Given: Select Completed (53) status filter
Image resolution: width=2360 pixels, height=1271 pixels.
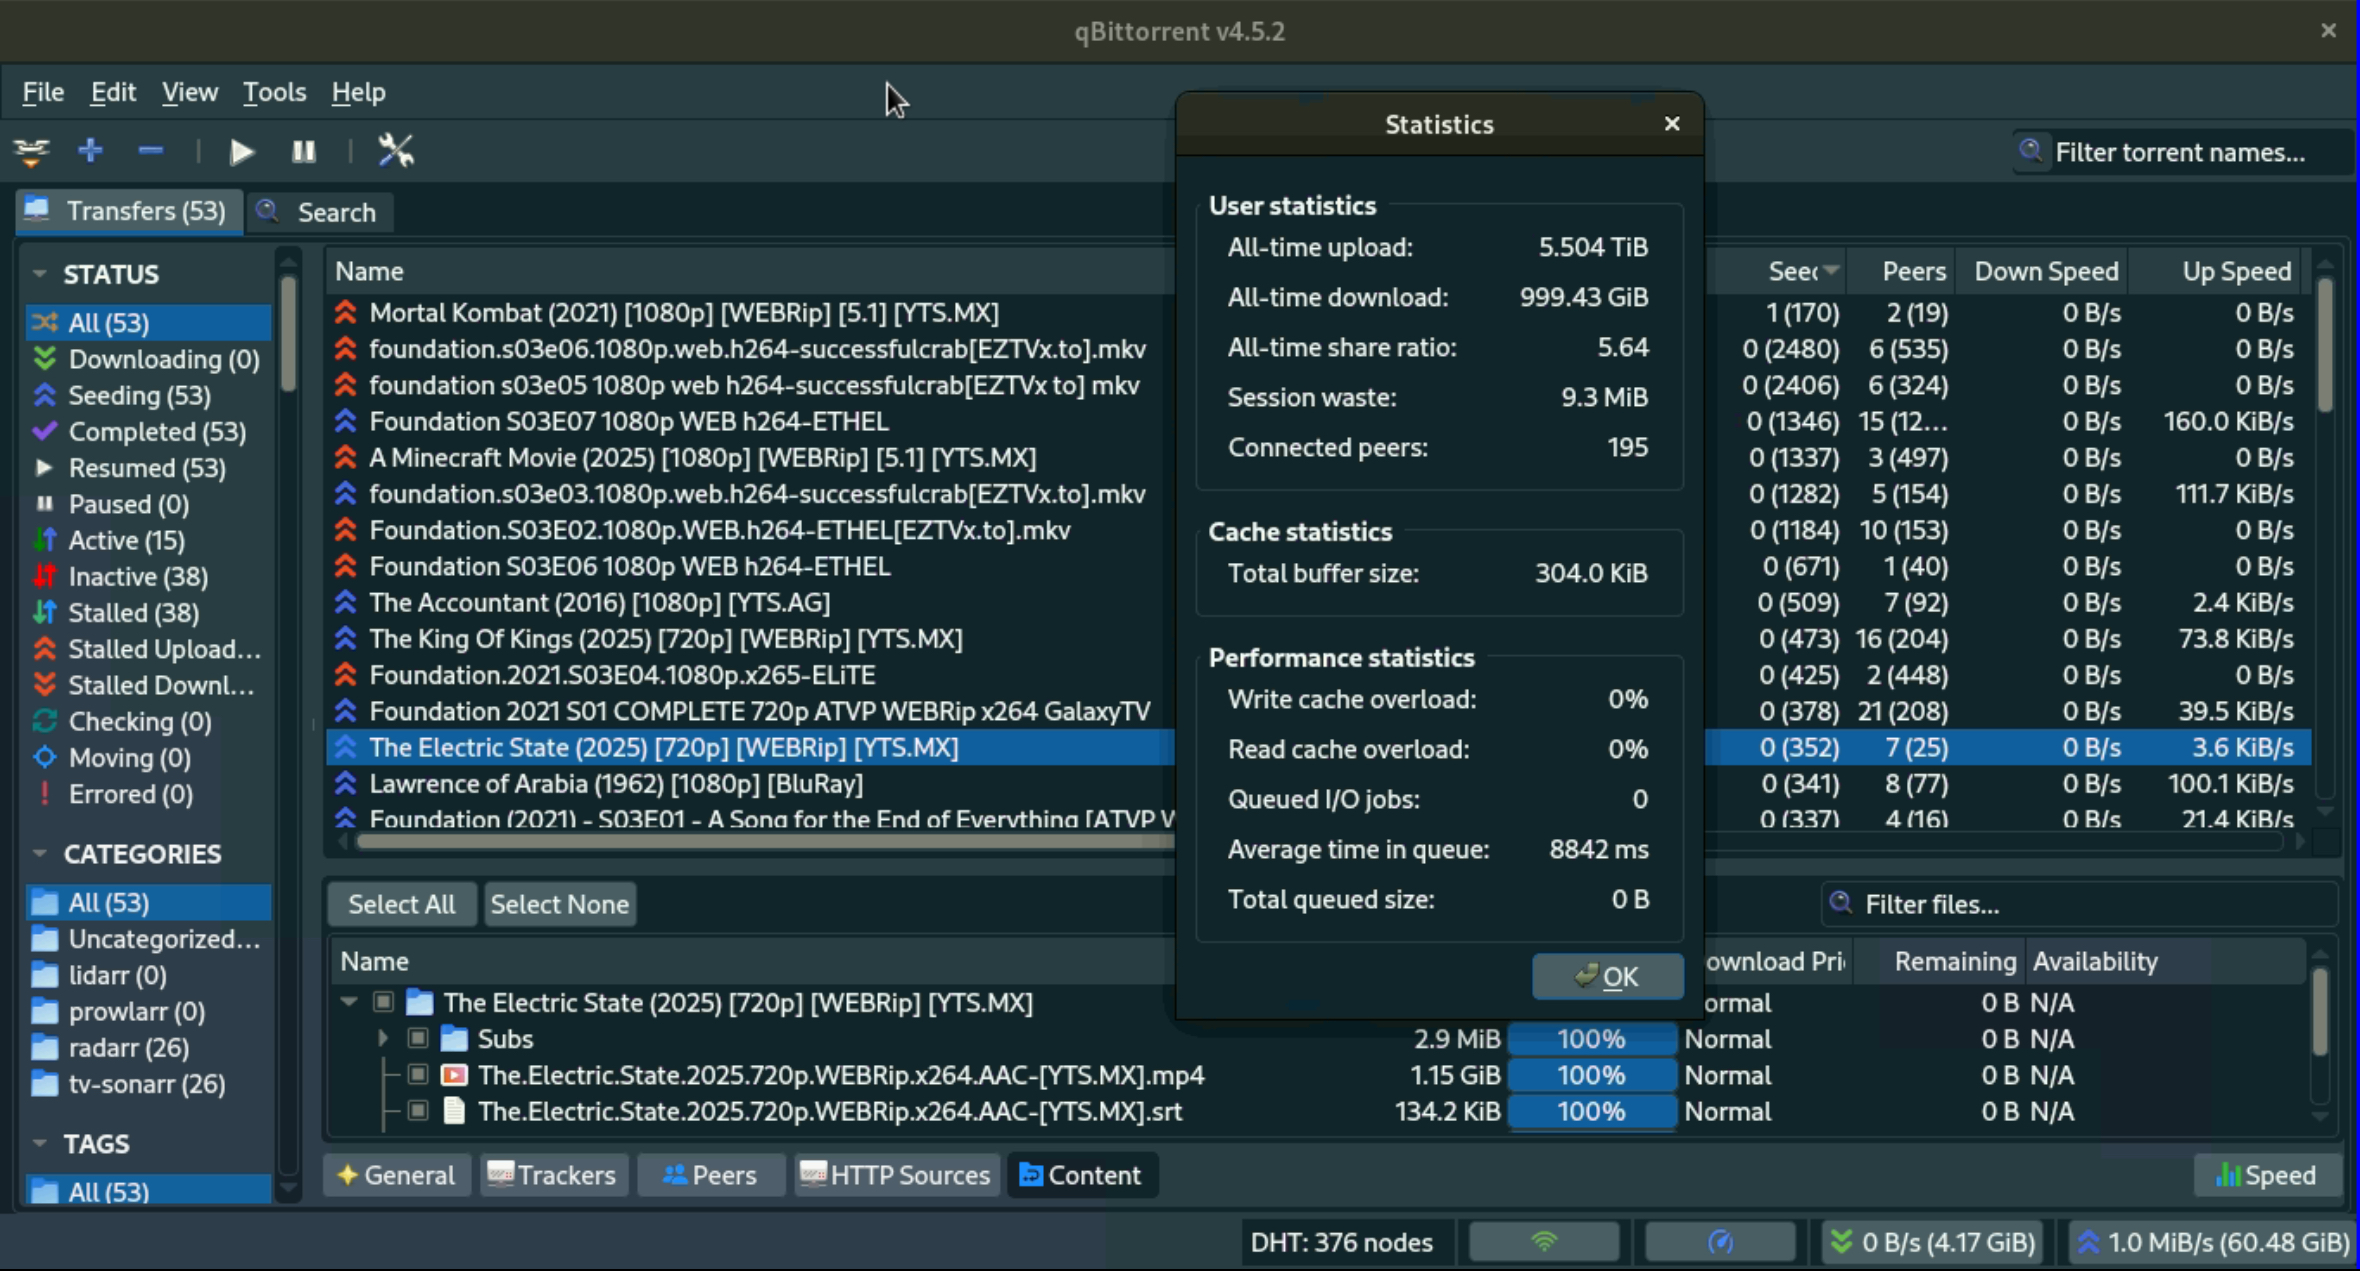Looking at the screenshot, I should pos(148,431).
